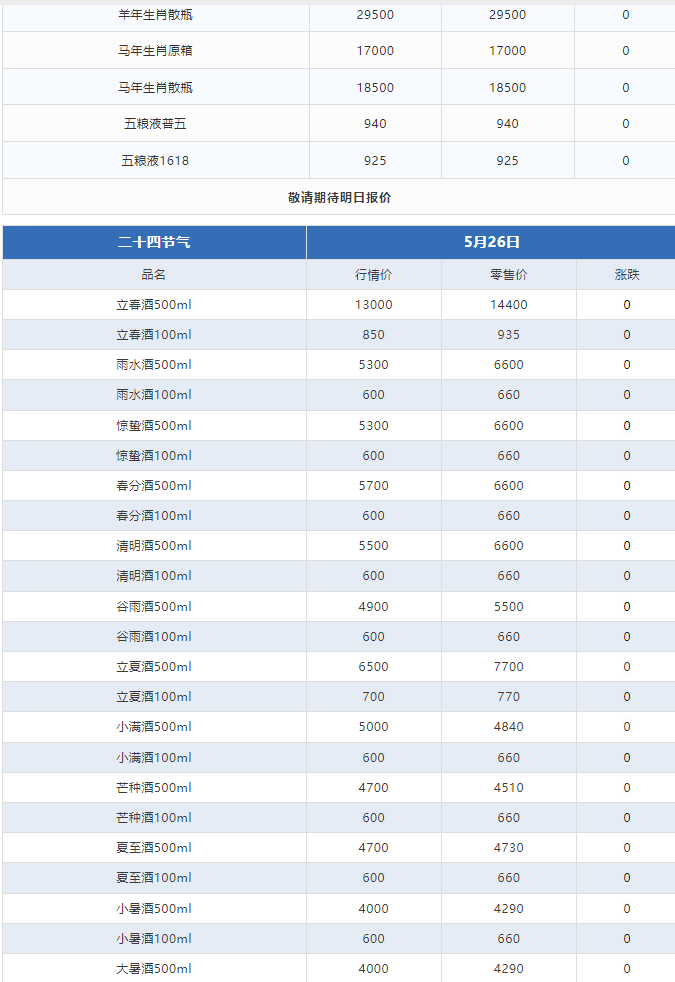675x982 pixels.
Task: Select 雨水酒100ml row name
Action: (x=154, y=395)
